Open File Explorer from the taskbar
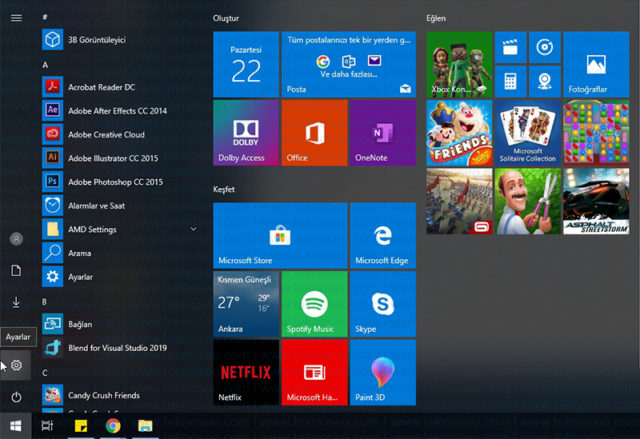This screenshot has height=439, width=640. tap(145, 426)
